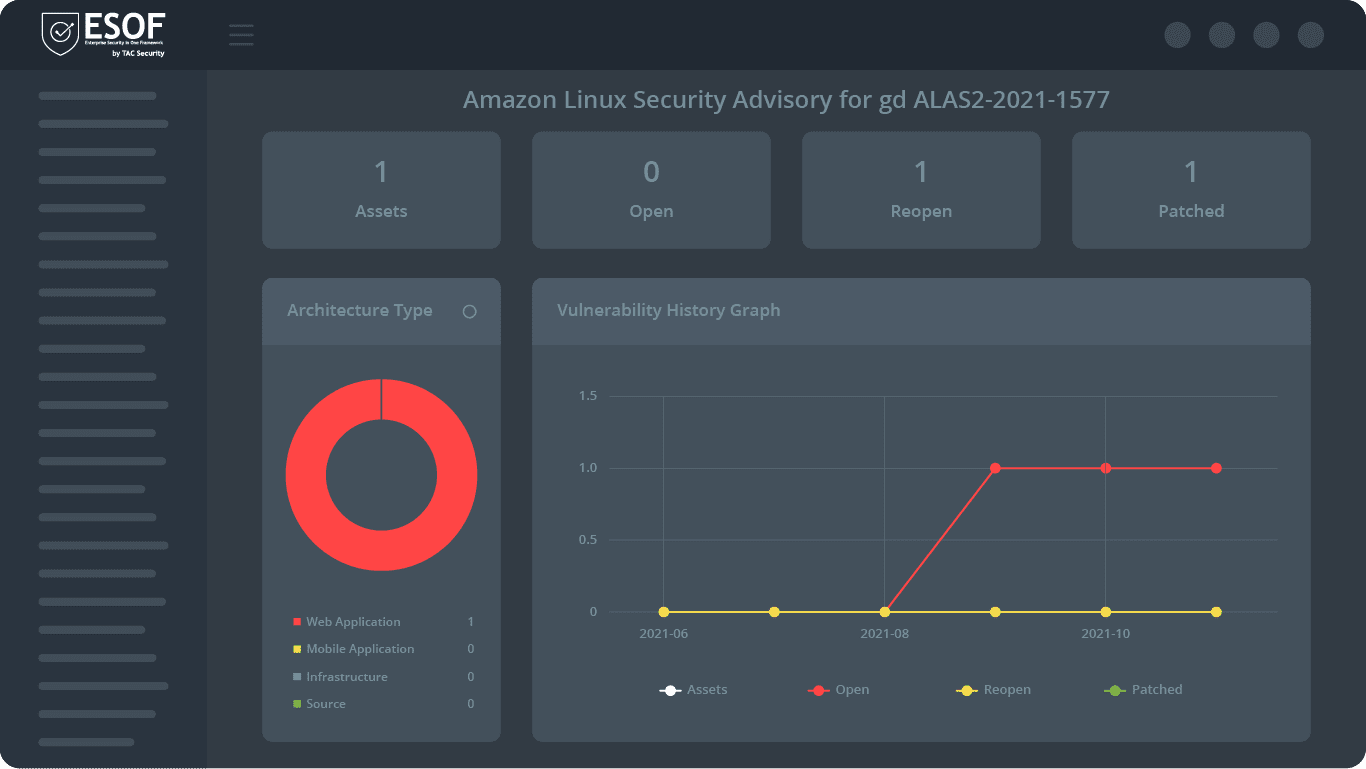1366x769 pixels.
Task: Click the Mobile Application yellow legend swatch
Action: [297, 649]
